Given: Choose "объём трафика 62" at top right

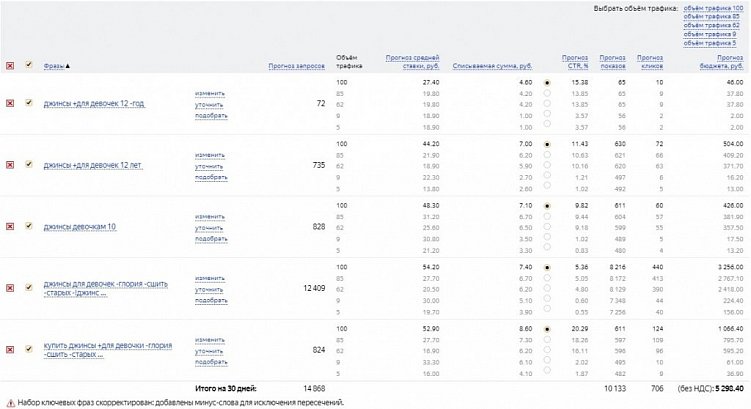Looking at the screenshot, I should point(713,26).
